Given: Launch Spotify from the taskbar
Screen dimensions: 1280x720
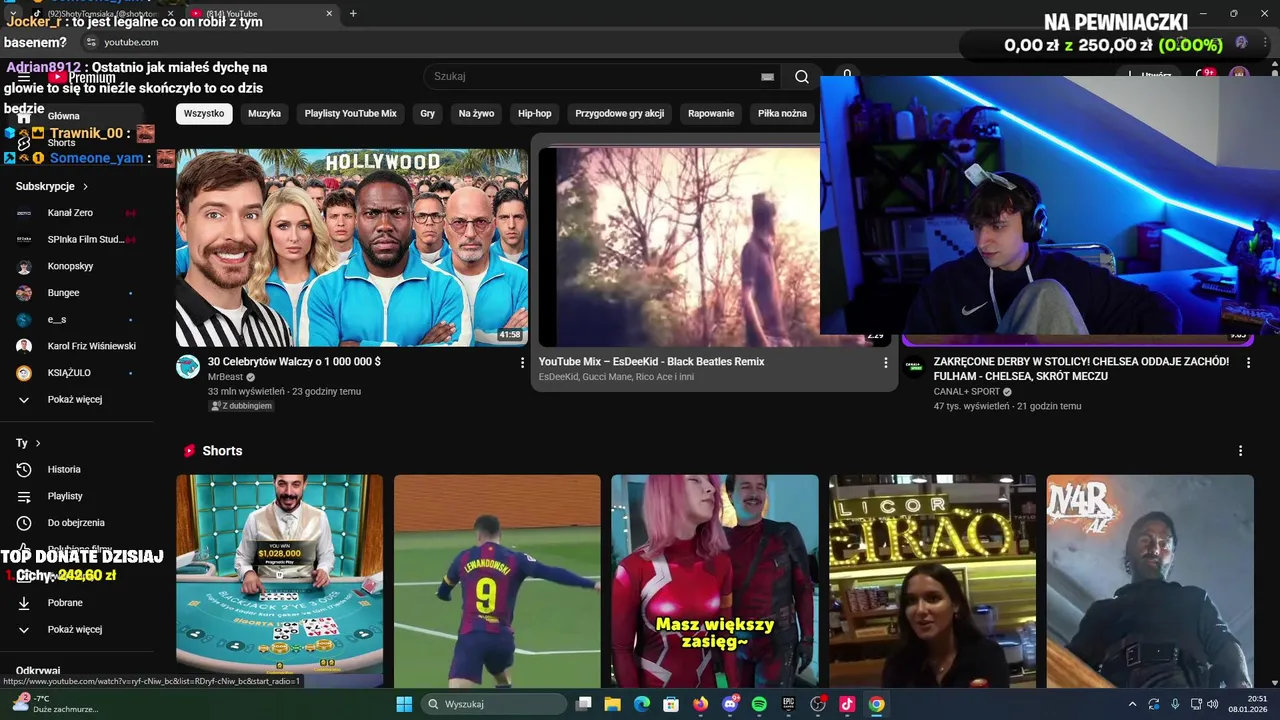Looking at the screenshot, I should pos(759,704).
